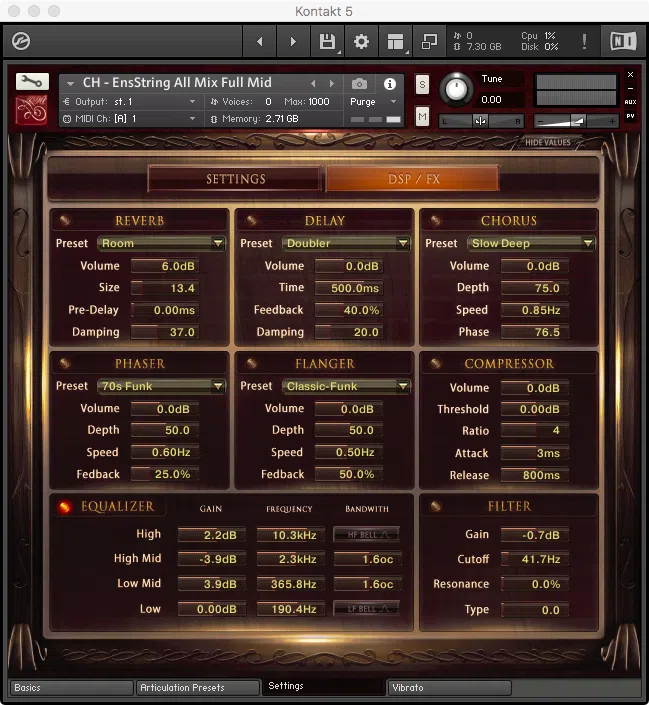Click the exclamation panic button

pos(585,42)
